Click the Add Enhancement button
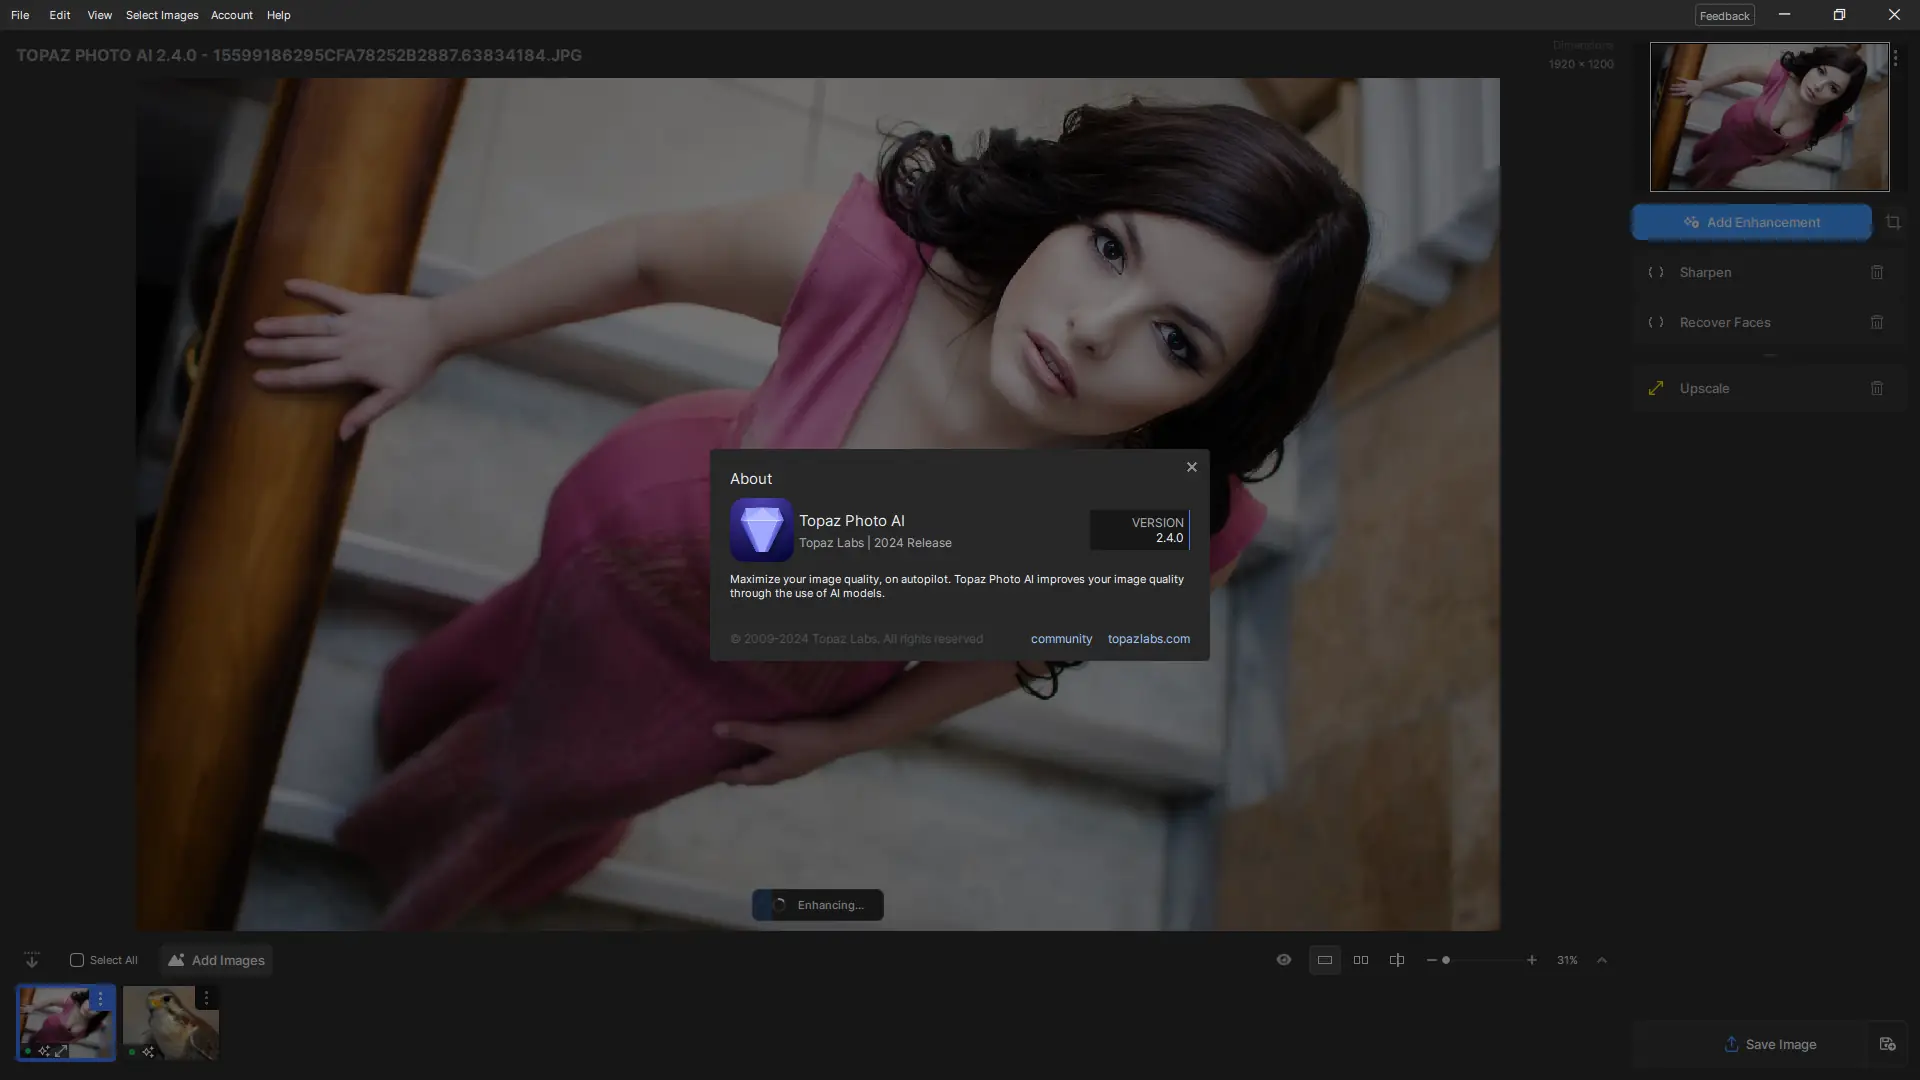 tap(1751, 222)
